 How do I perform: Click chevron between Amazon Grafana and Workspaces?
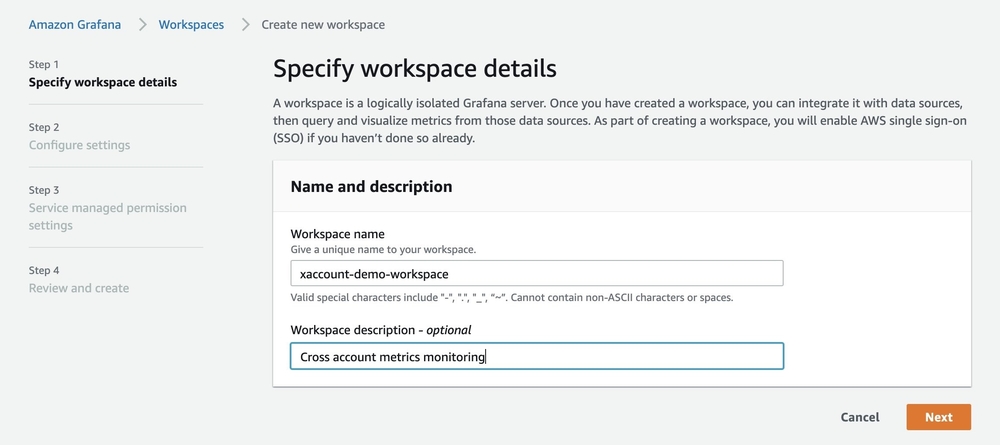tap(142, 25)
